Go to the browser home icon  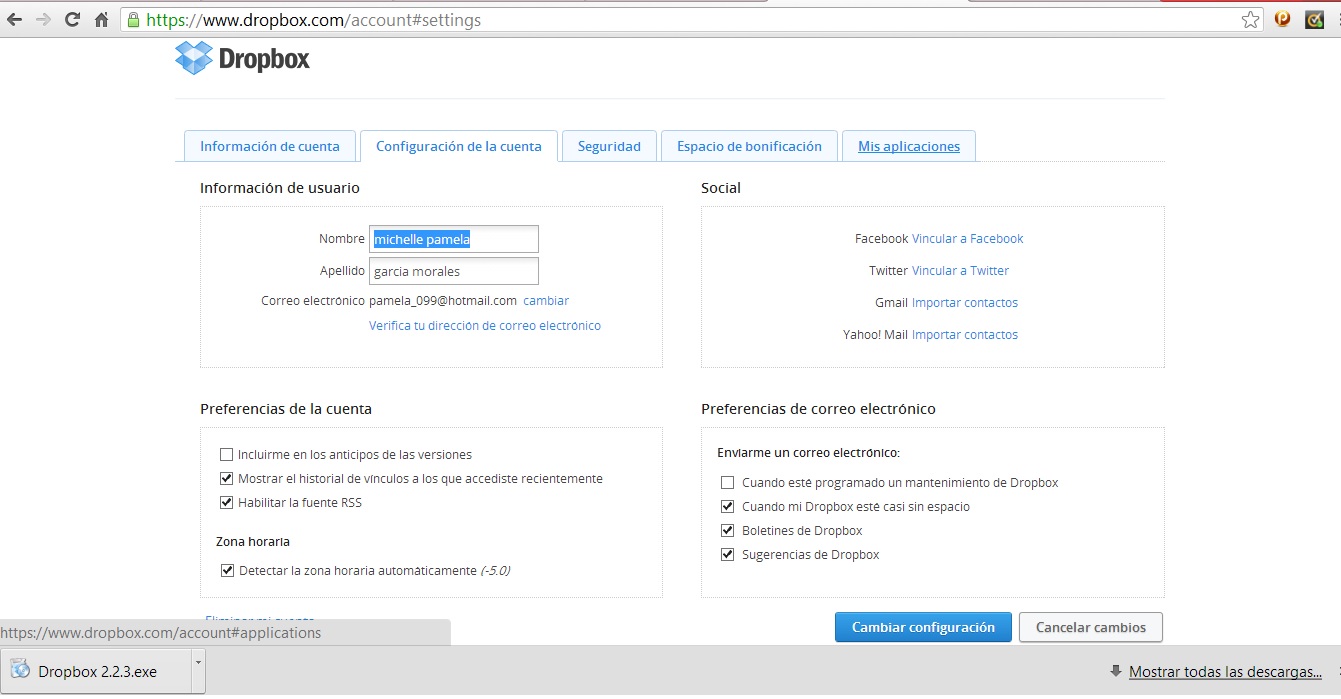point(101,20)
